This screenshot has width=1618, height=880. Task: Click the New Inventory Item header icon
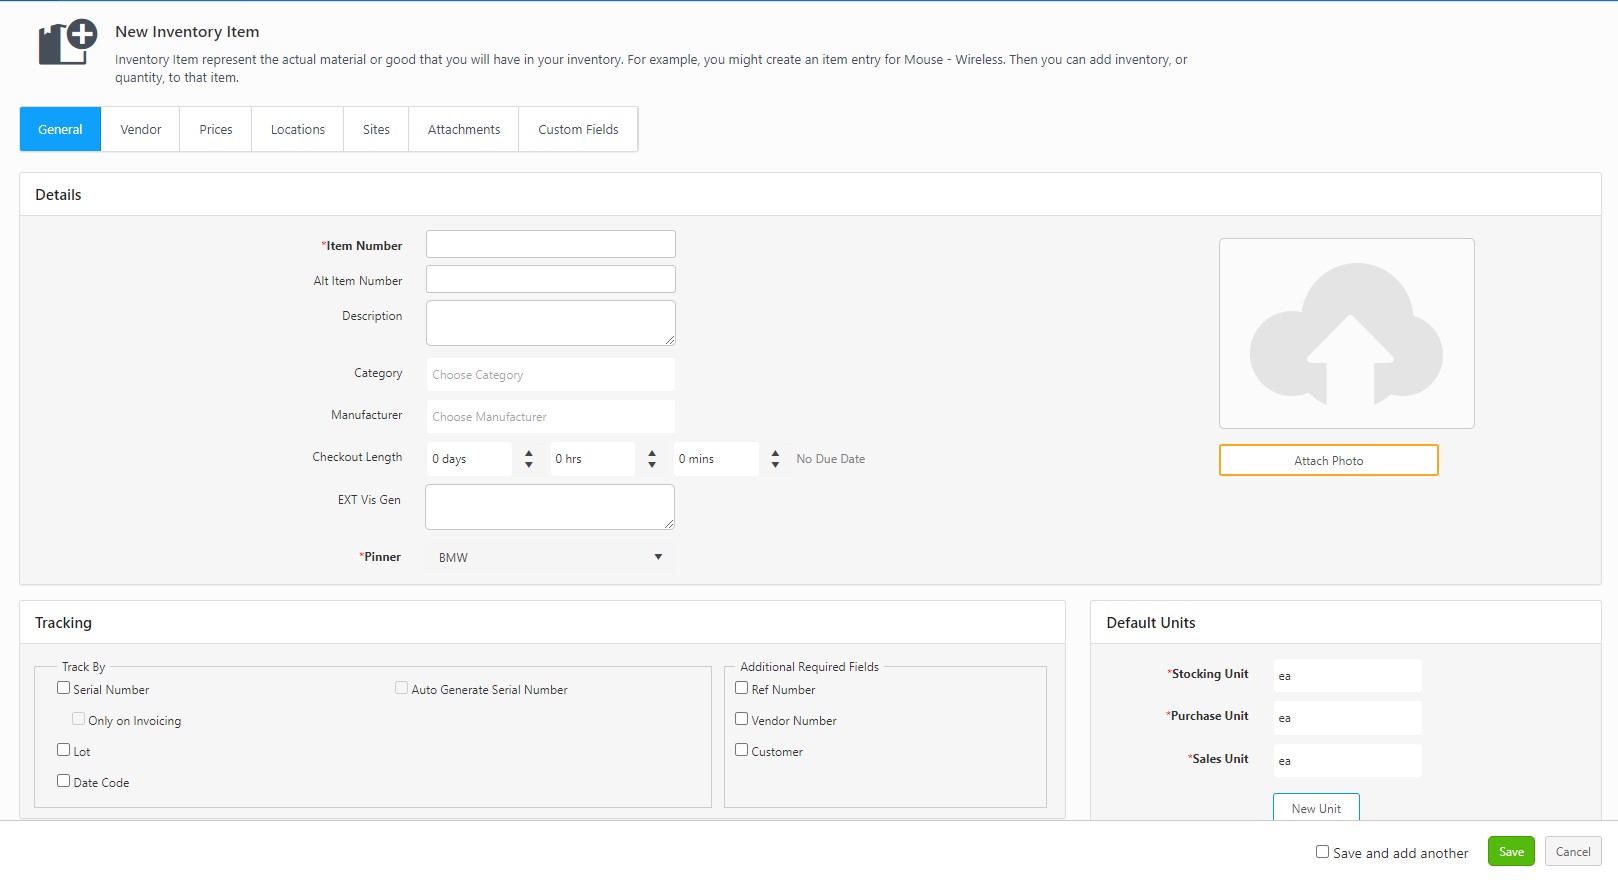click(x=67, y=43)
